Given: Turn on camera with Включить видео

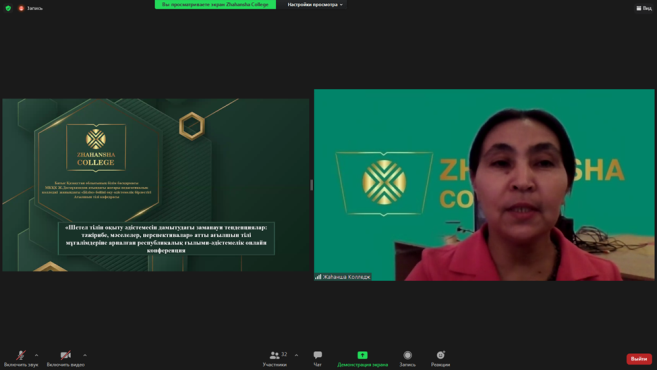Looking at the screenshot, I should tap(65, 359).
